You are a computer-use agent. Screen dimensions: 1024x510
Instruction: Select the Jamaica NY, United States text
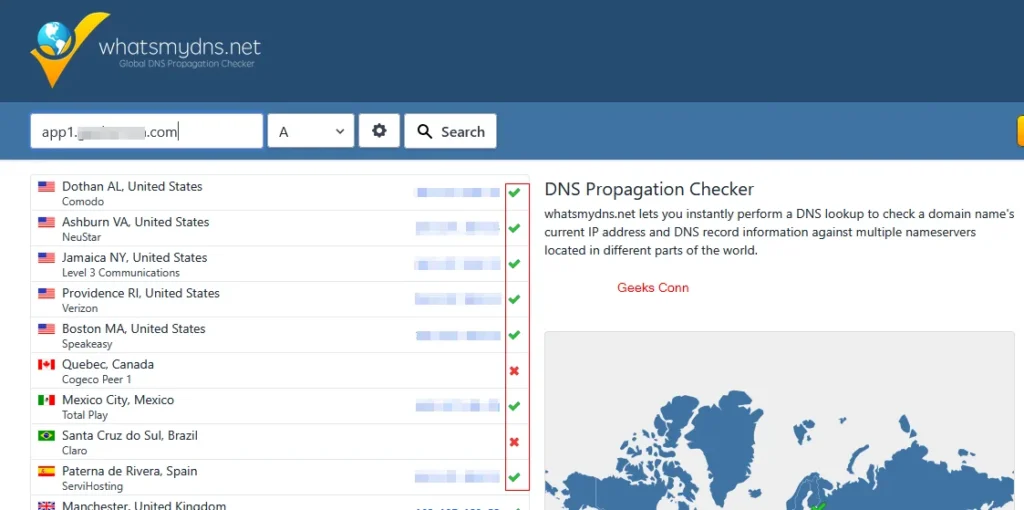135,257
